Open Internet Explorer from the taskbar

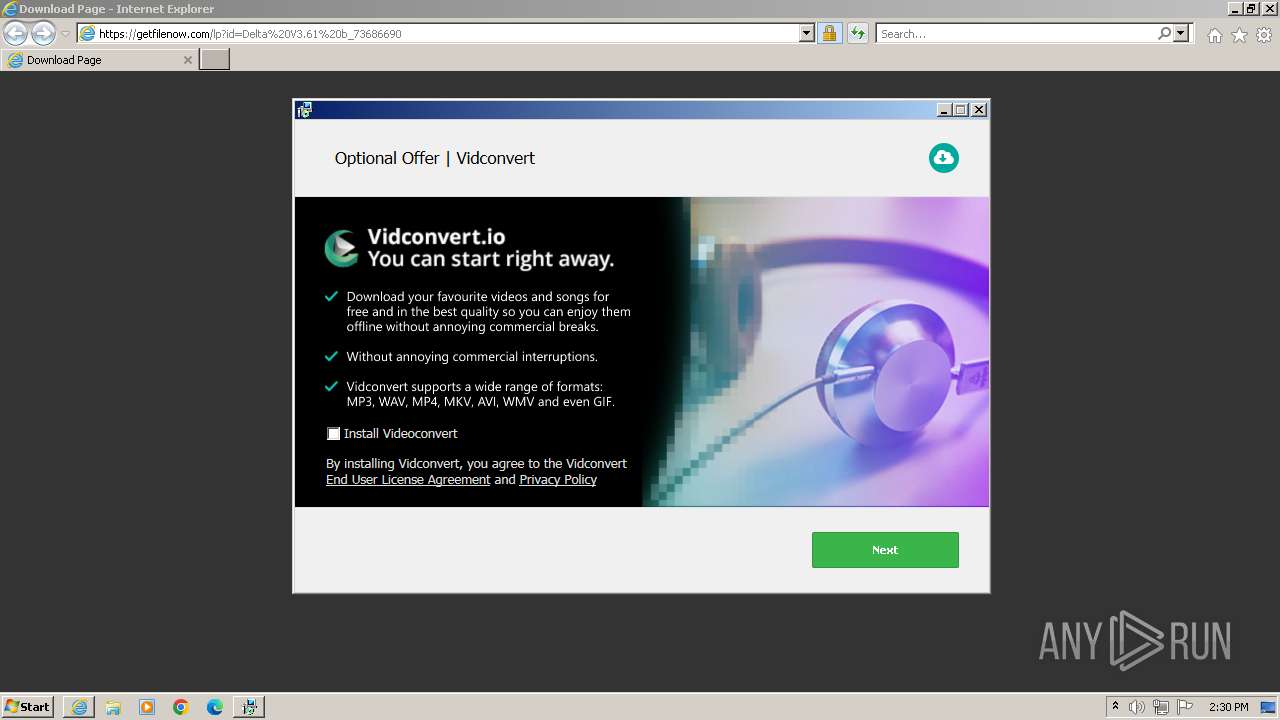79,707
